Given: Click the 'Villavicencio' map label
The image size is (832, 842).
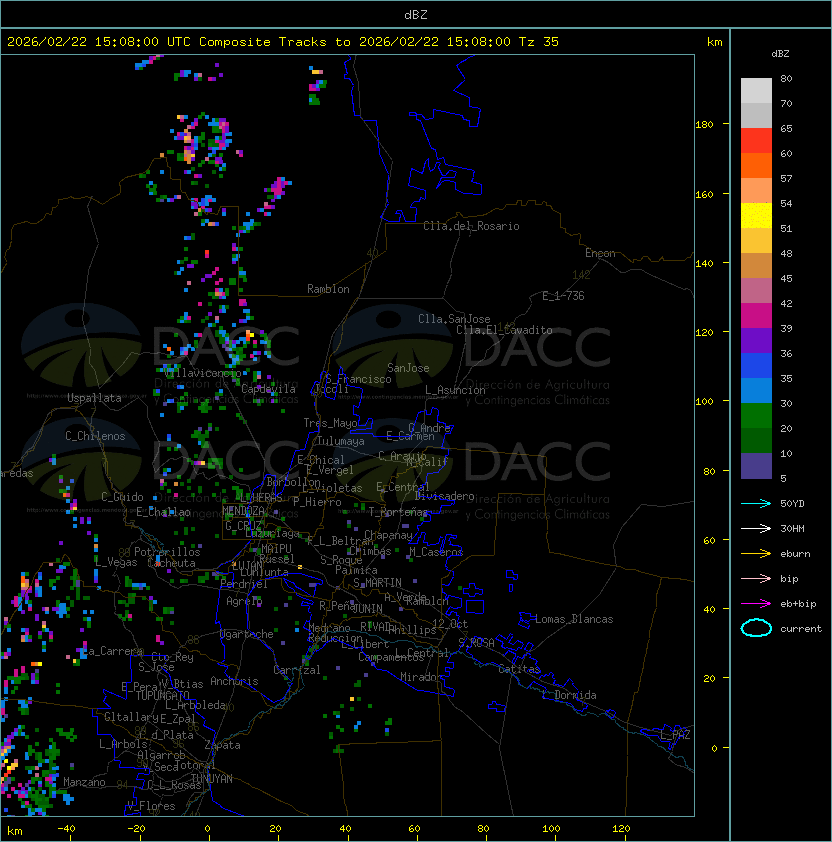Looking at the screenshot, I should pos(202,373).
